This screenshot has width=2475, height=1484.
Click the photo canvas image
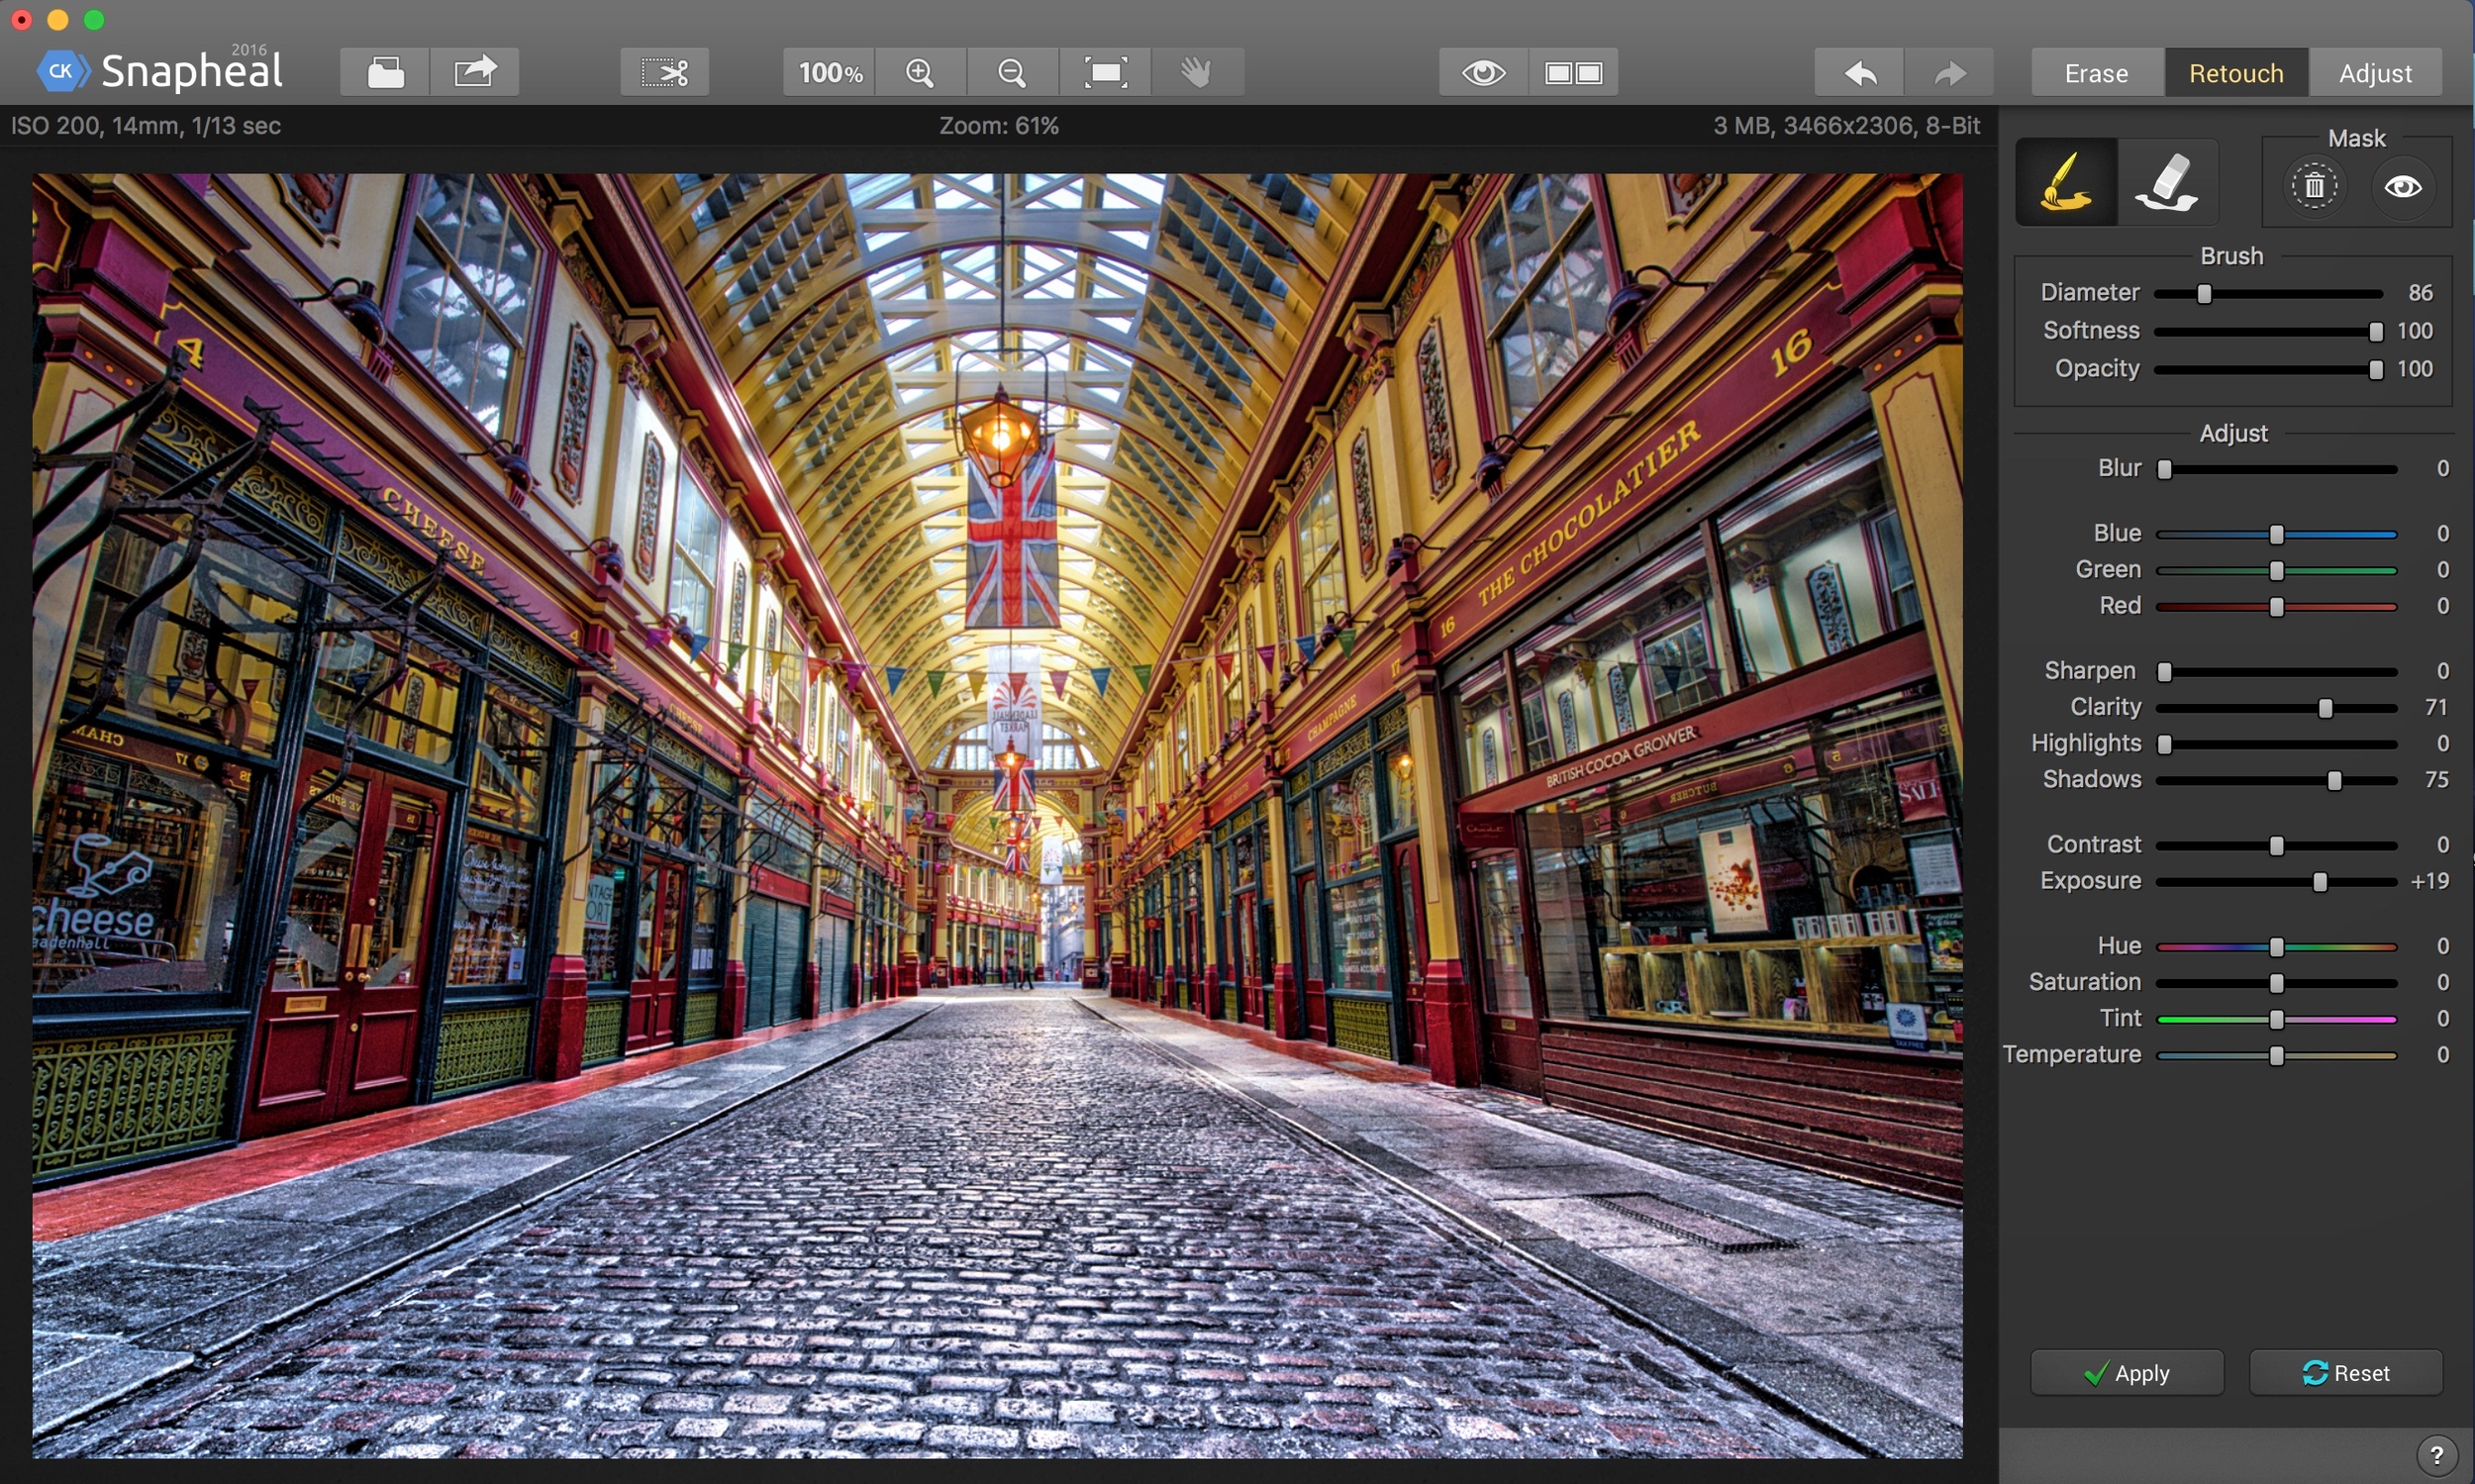coord(997,815)
